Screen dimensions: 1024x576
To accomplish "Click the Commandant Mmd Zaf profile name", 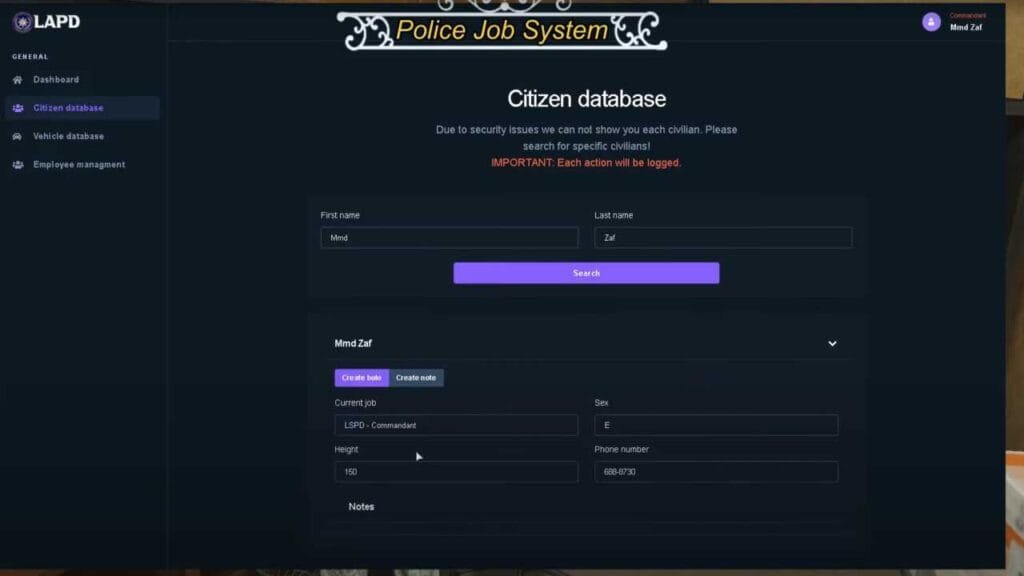I will tap(966, 26).
